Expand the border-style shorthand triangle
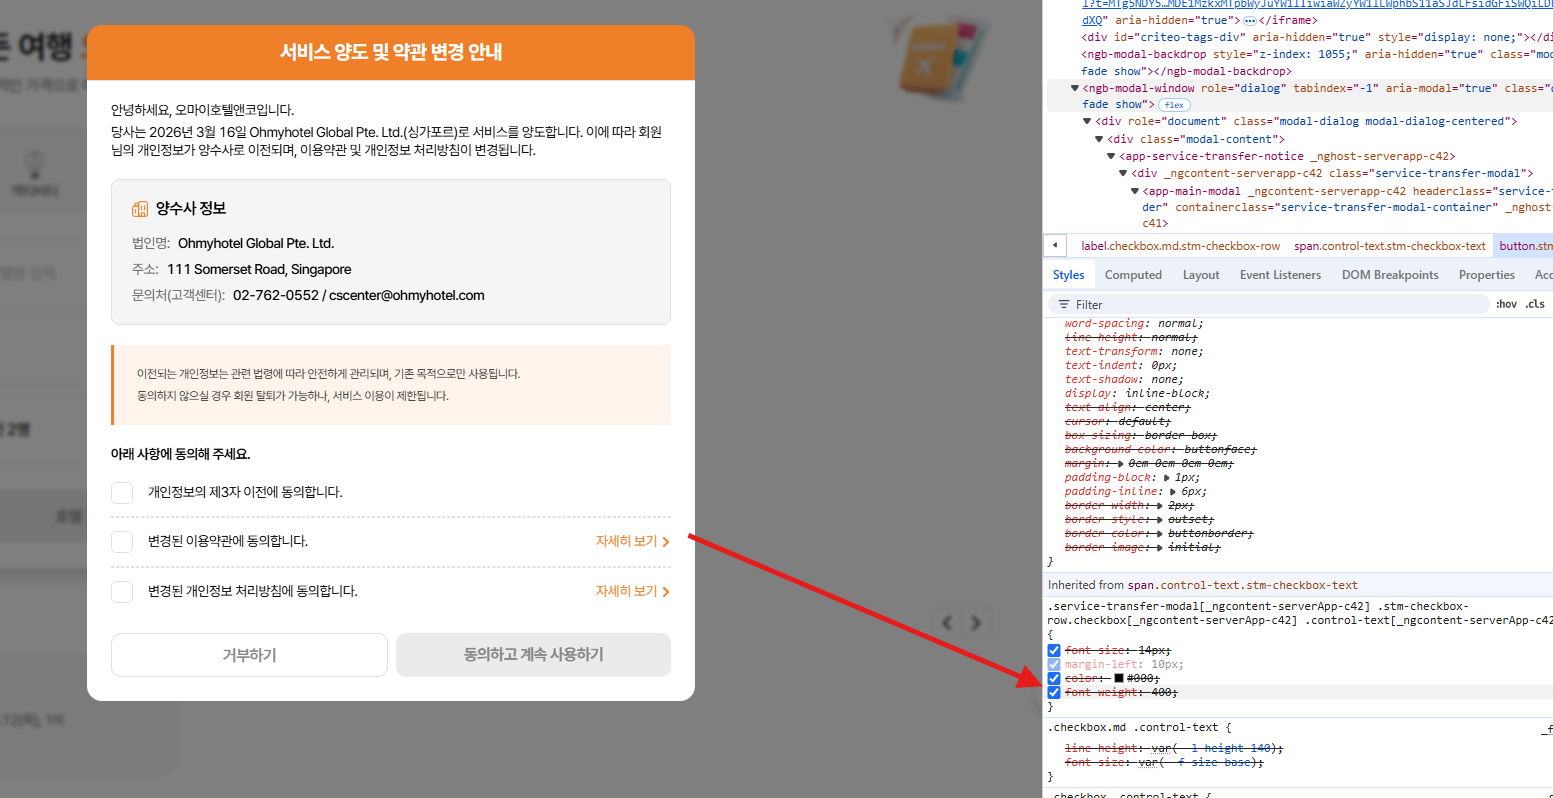The height and width of the screenshot is (798, 1553). pyautogui.click(x=1160, y=520)
